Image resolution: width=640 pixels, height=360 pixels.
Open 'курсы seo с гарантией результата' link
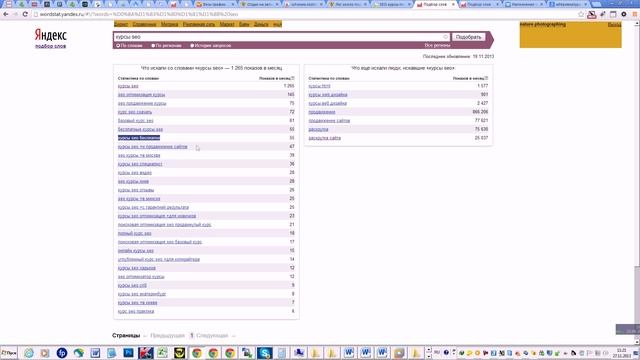(153, 207)
